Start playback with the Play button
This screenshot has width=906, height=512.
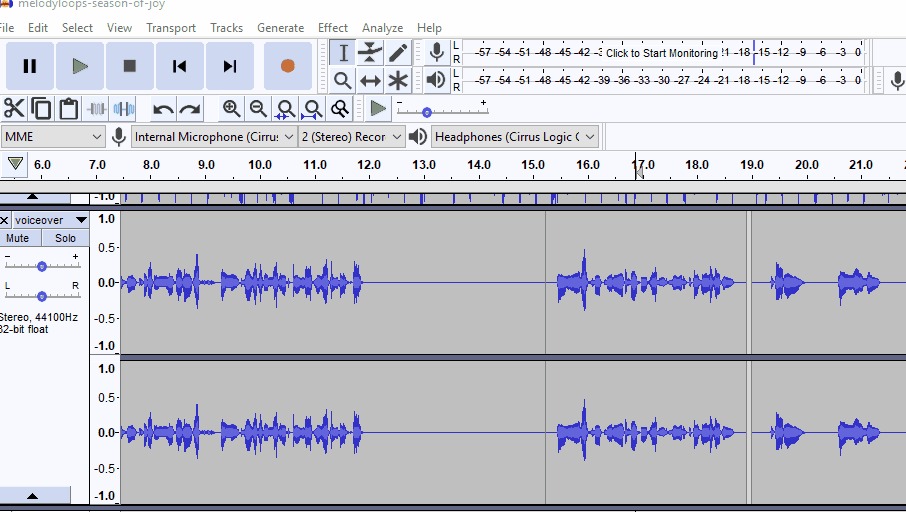(80, 66)
